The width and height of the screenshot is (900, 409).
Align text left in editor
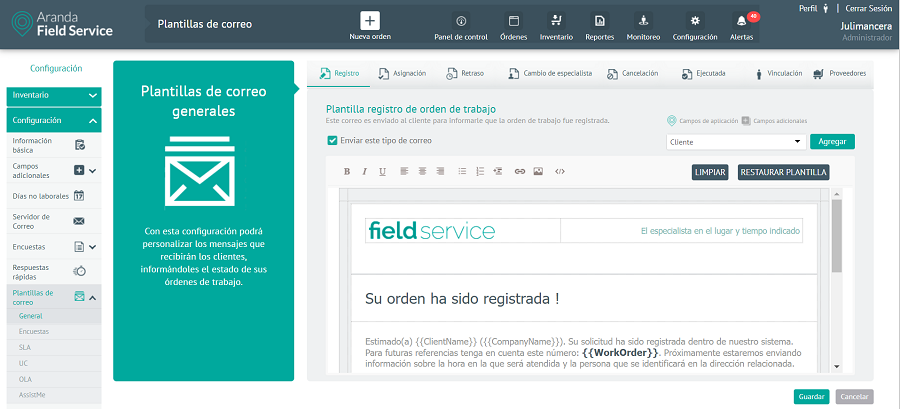(404, 171)
